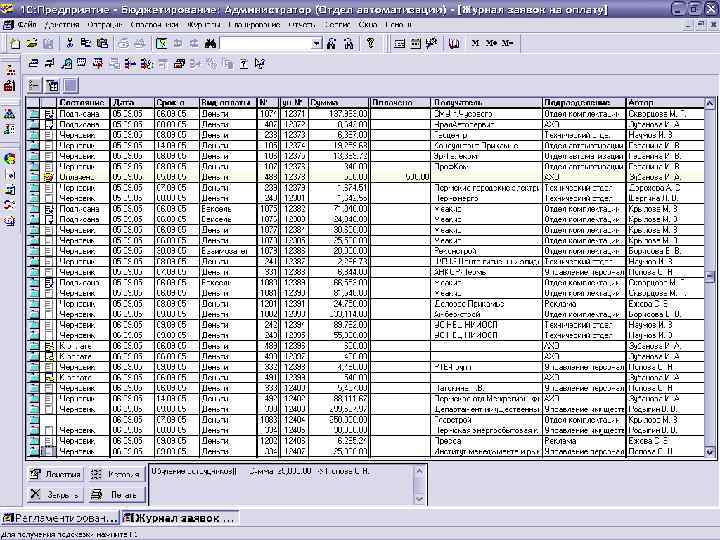Image resolution: width=720 pixels, height=540 pixels.
Task: Click the Закрыть button
Action: [55, 495]
